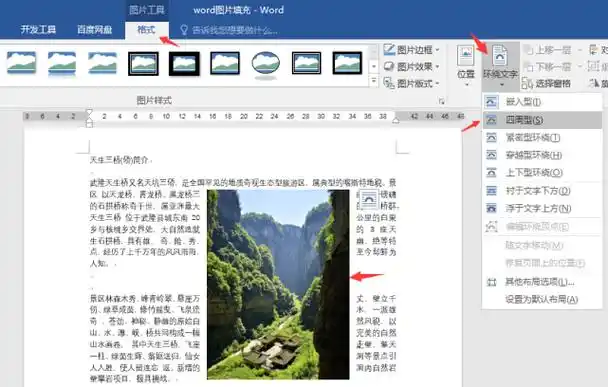Click the 图片工具 contextual tab header
The width and height of the screenshot is (608, 387).
[147, 10]
